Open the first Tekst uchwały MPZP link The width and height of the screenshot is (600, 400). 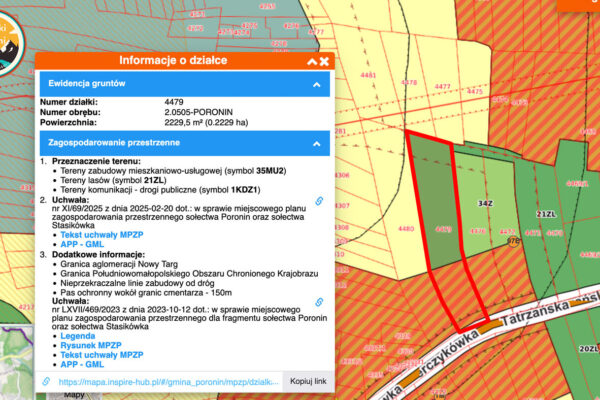(102, 235)
